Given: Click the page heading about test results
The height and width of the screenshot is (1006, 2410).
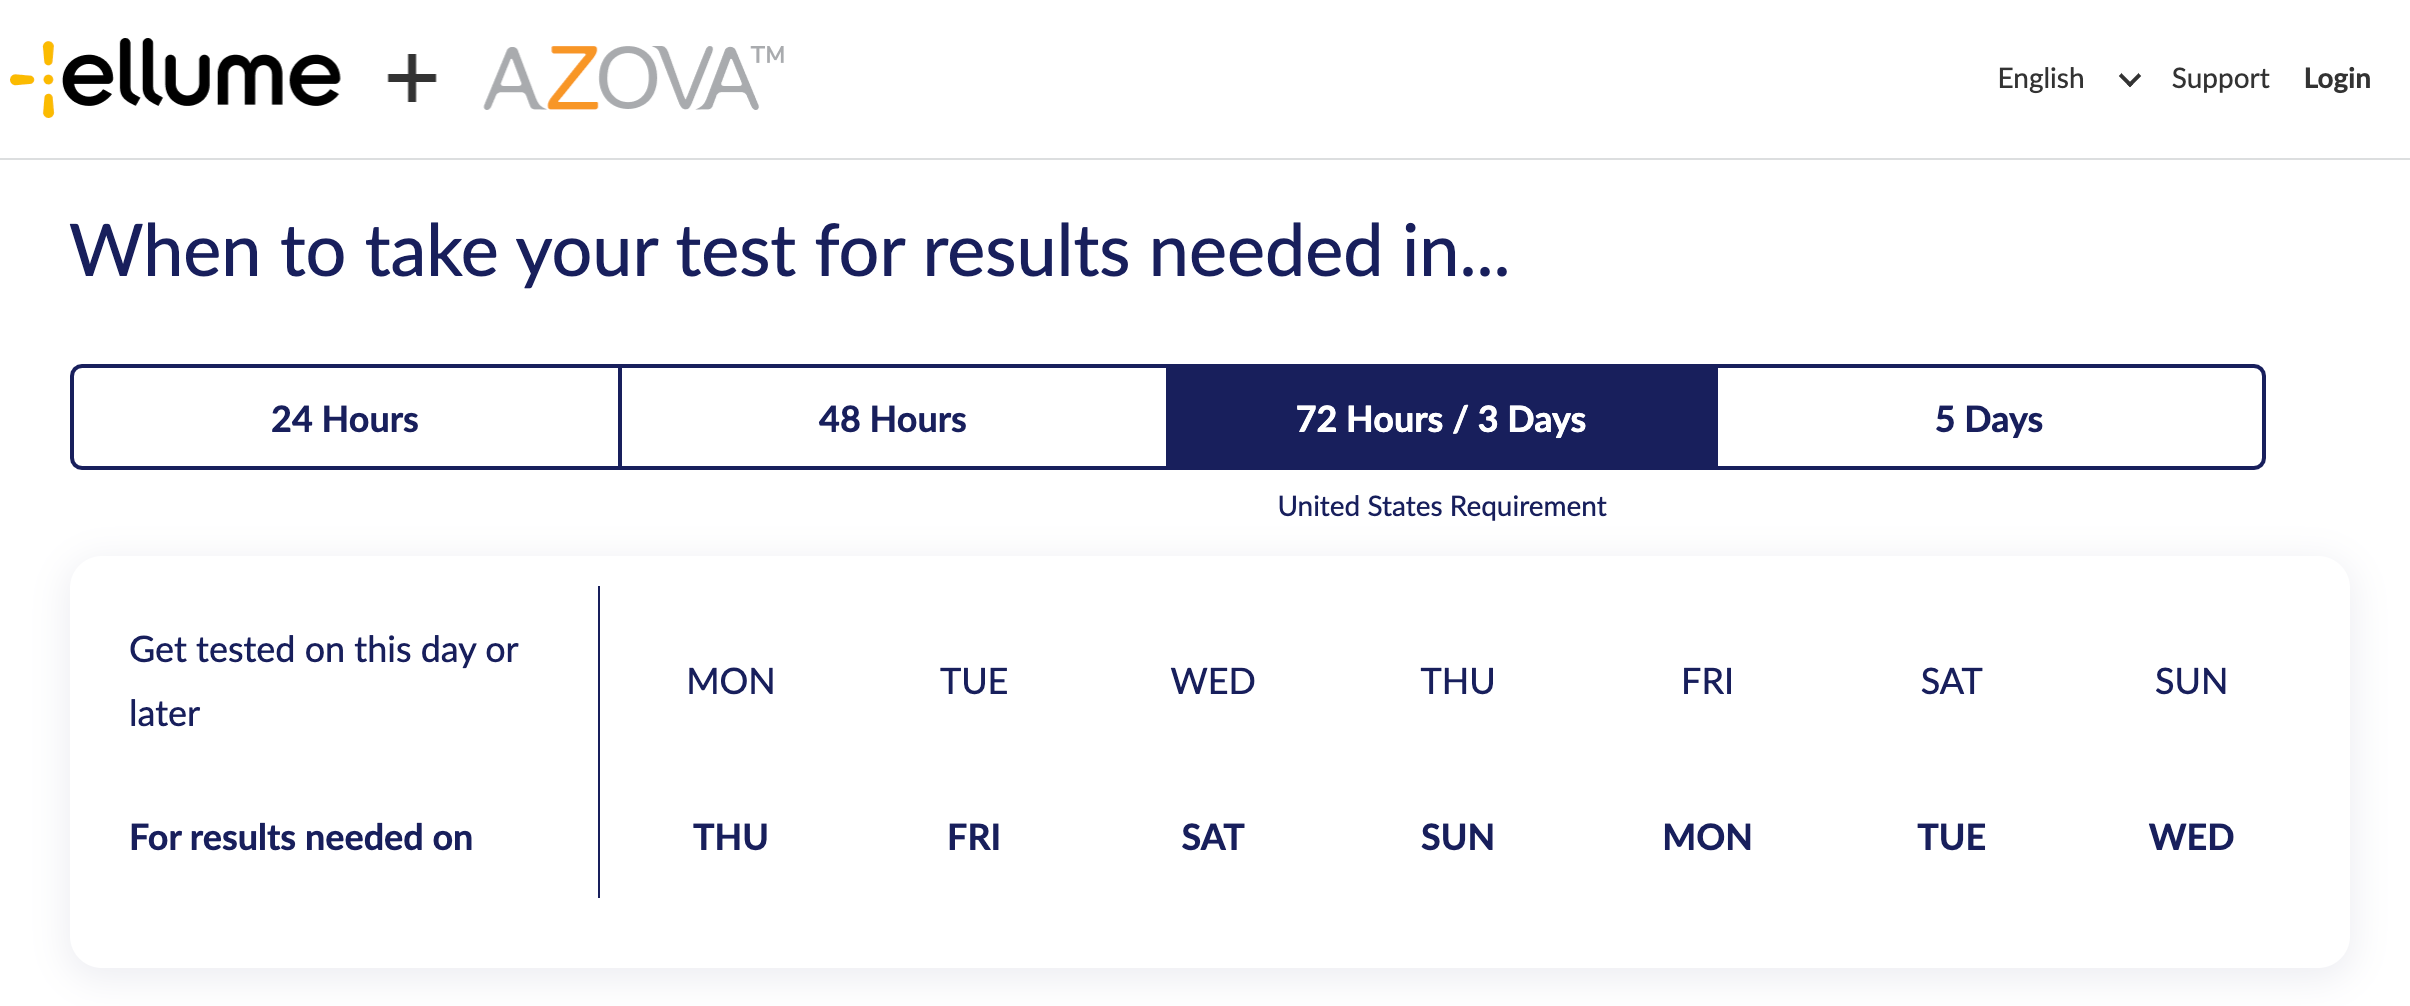Looking at the screenshot, I should (789, 250).
